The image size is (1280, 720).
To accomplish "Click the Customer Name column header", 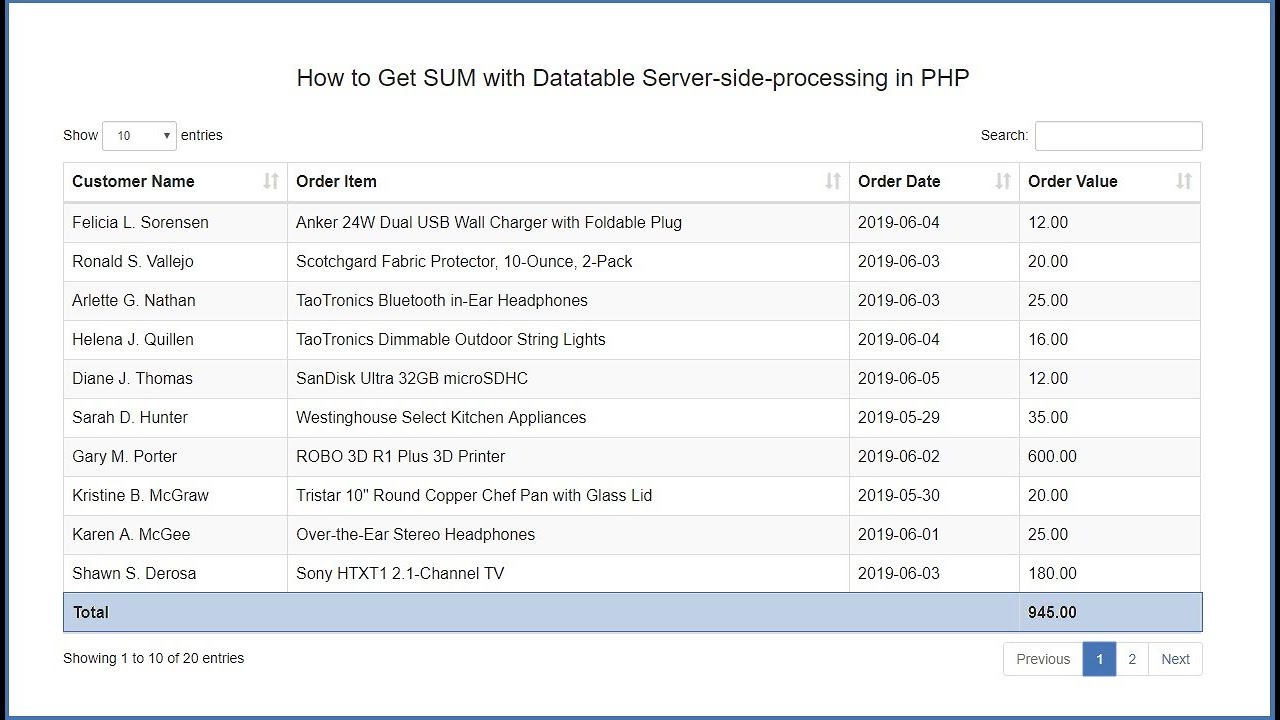I will [x=175, y=181].
